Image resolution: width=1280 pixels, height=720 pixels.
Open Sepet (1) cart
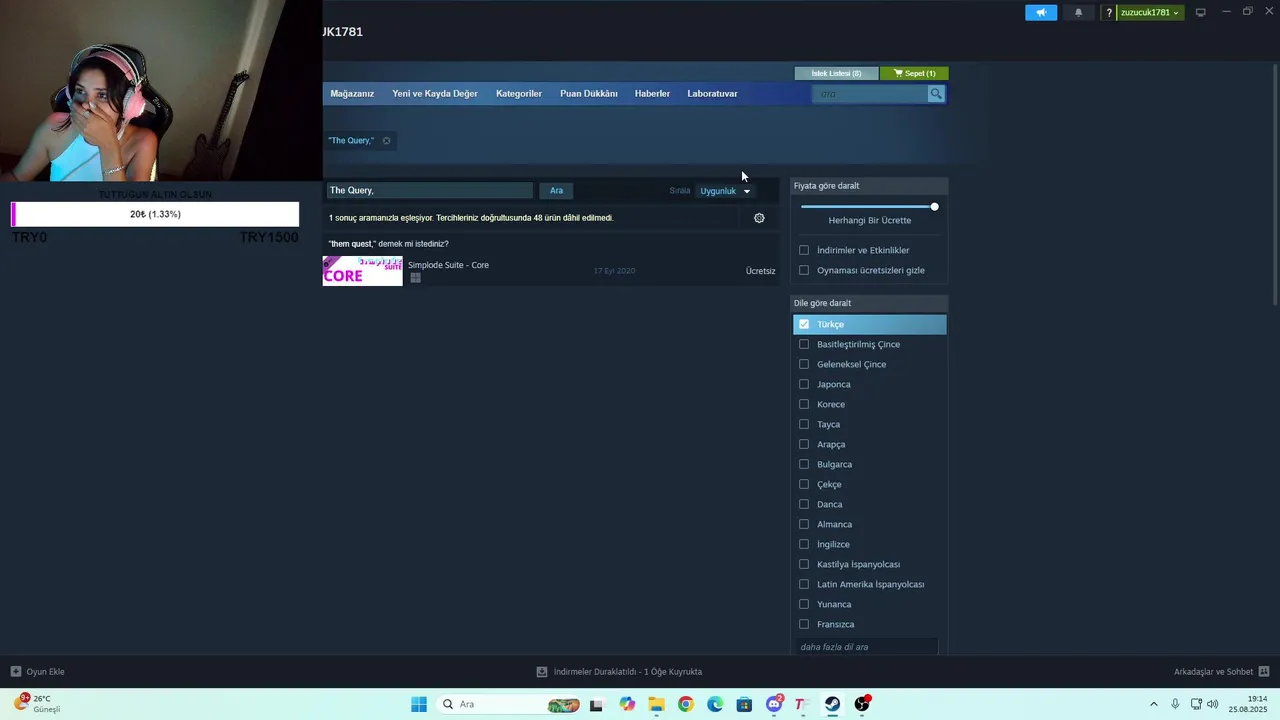915,73
